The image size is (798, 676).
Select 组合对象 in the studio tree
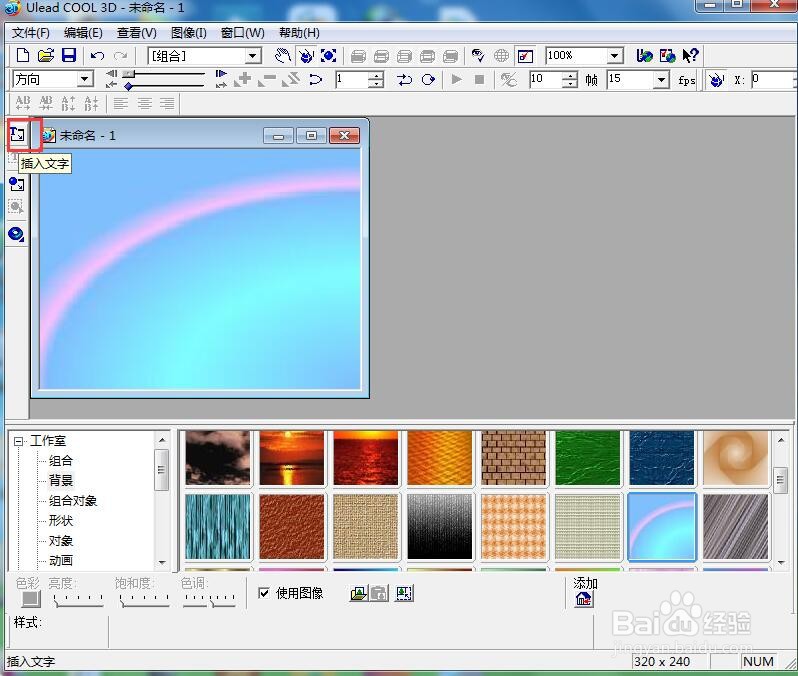click(x=73, y=501)
